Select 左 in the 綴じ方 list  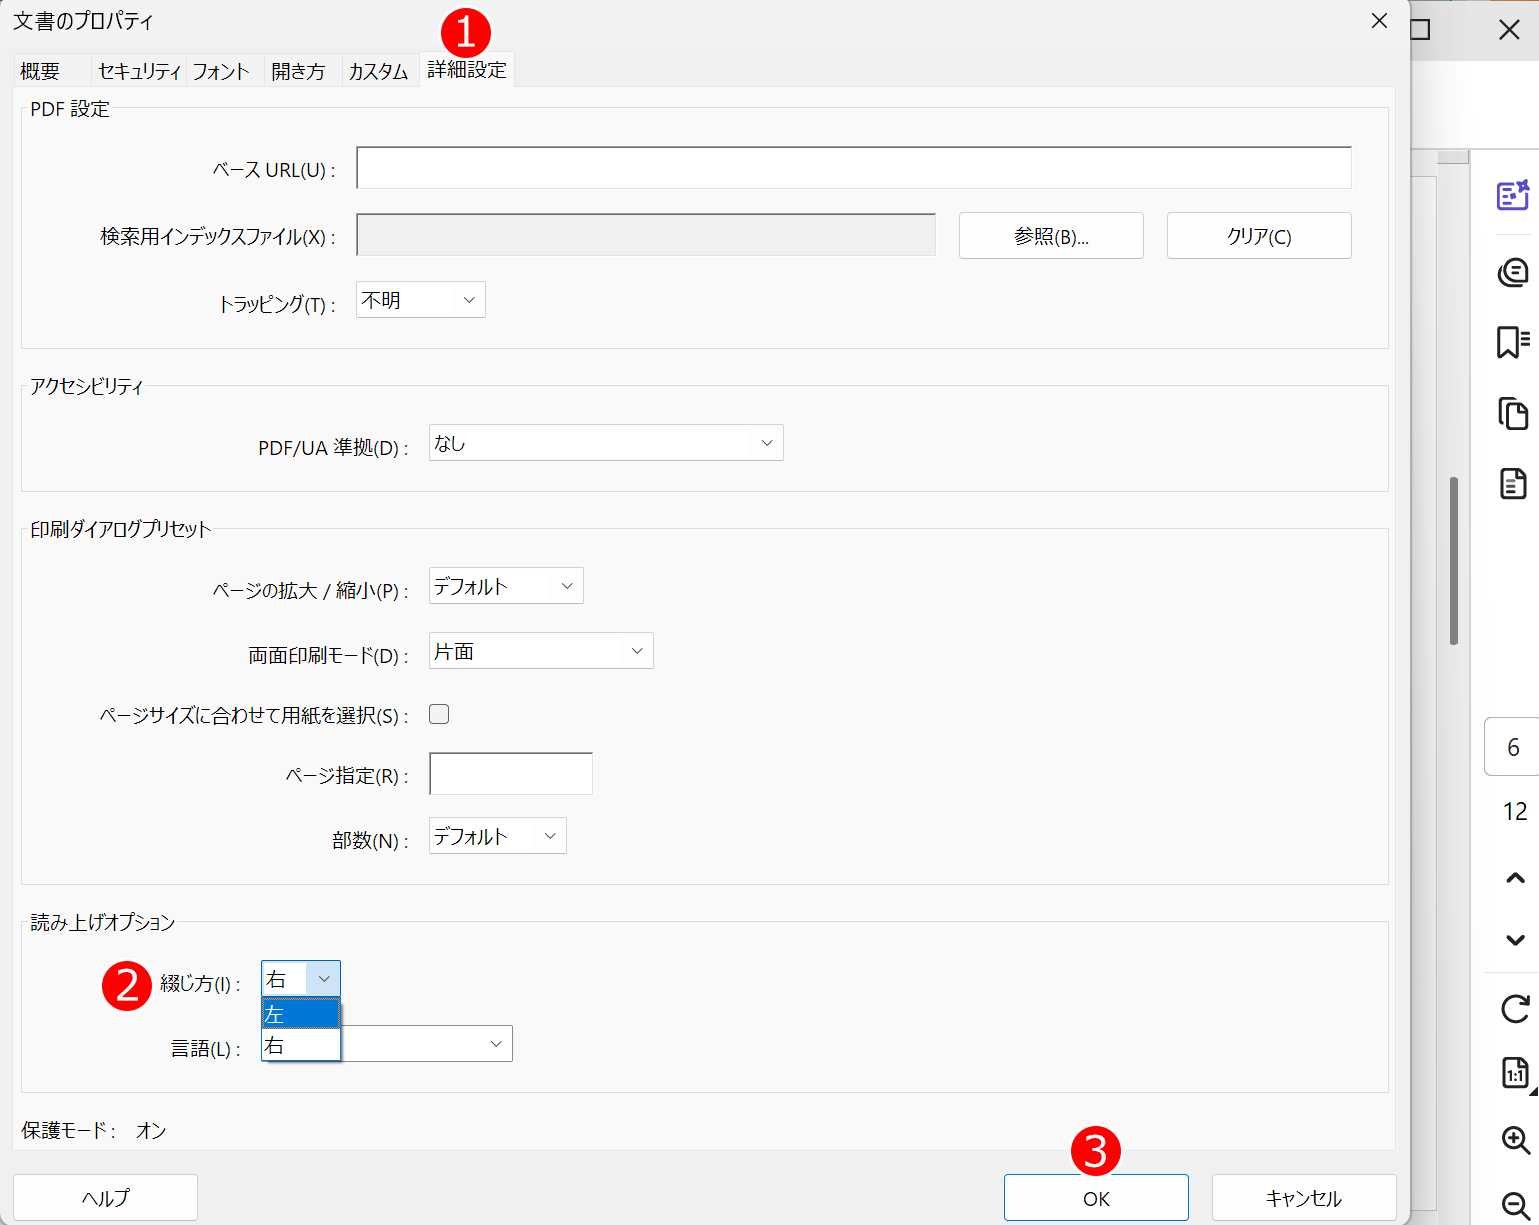pos(301,1015)
